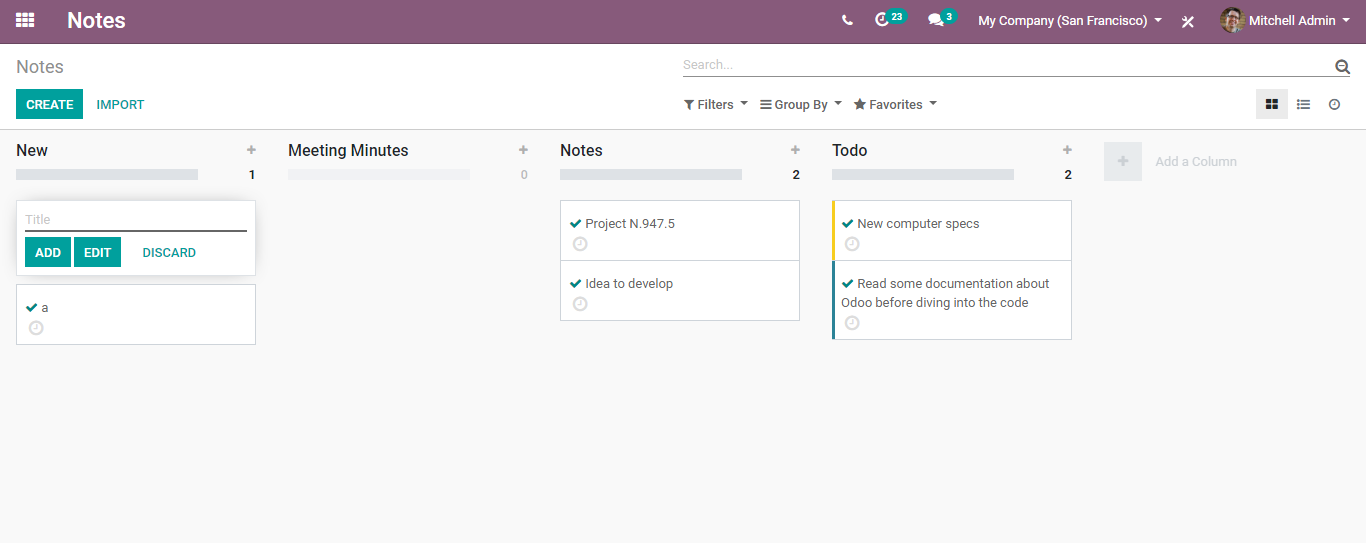The image size is (1366, 543).
Task: Click record count 2 in Todo column
Action: 1068,175
